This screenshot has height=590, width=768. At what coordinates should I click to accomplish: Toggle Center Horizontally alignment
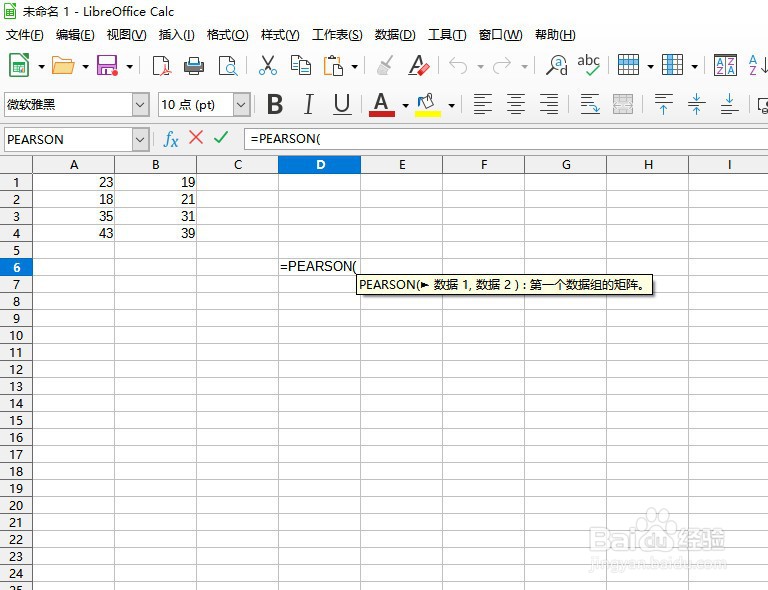[516, 104]
